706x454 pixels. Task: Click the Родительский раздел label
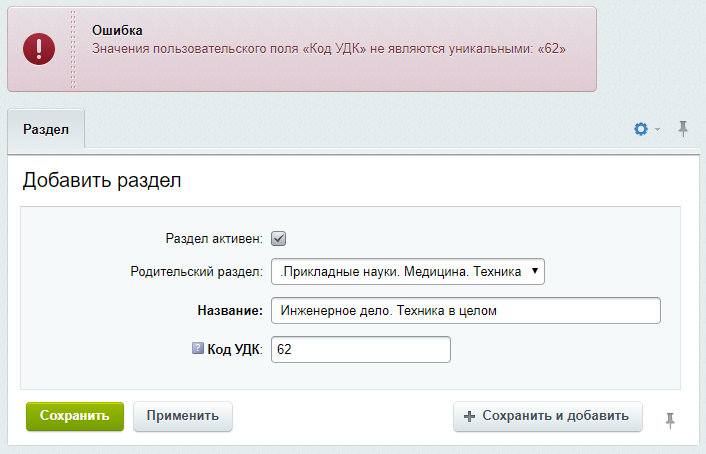click(x=196, y=271)
